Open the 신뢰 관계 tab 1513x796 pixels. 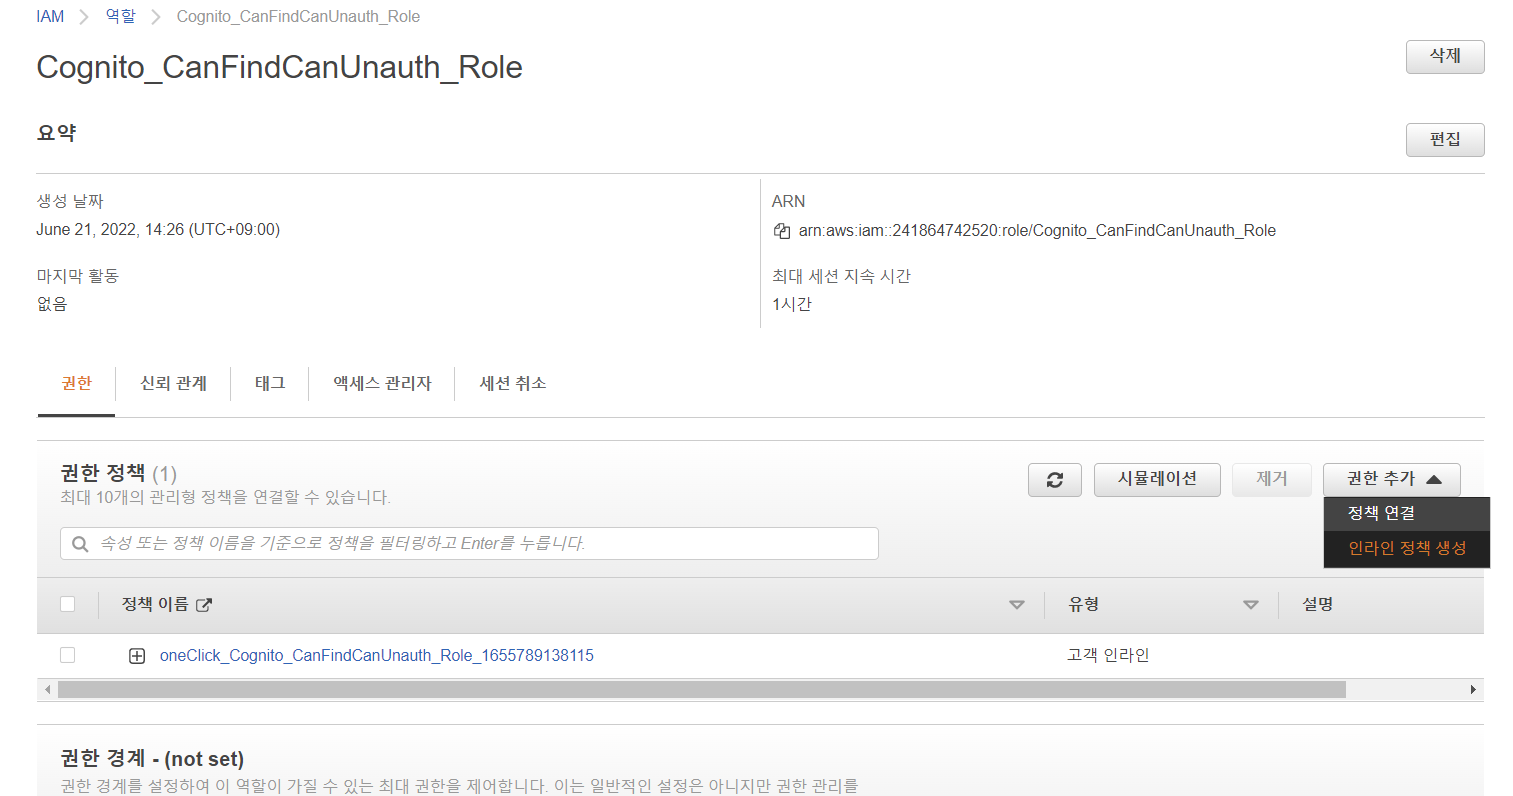[x=173, y=384]
